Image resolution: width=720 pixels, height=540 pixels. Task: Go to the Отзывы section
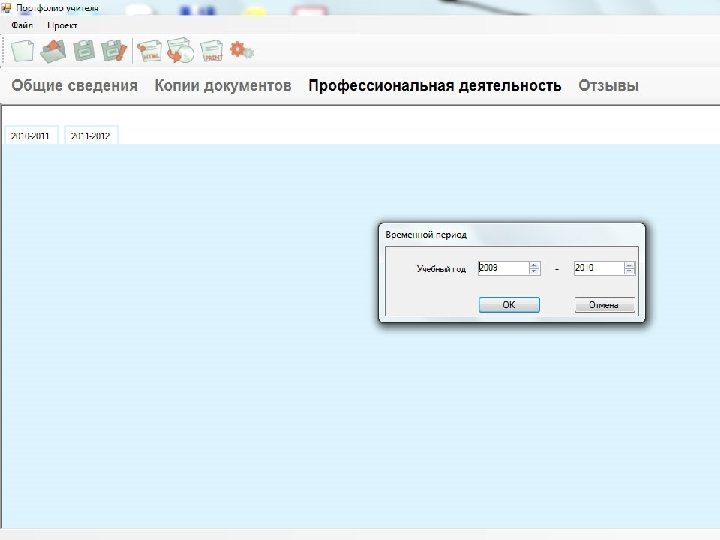608,85
